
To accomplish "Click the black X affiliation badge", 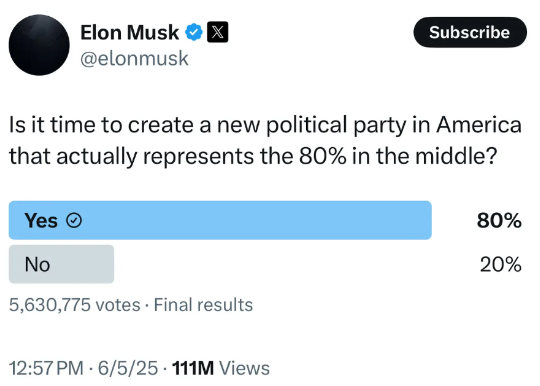I will point(217,32).
